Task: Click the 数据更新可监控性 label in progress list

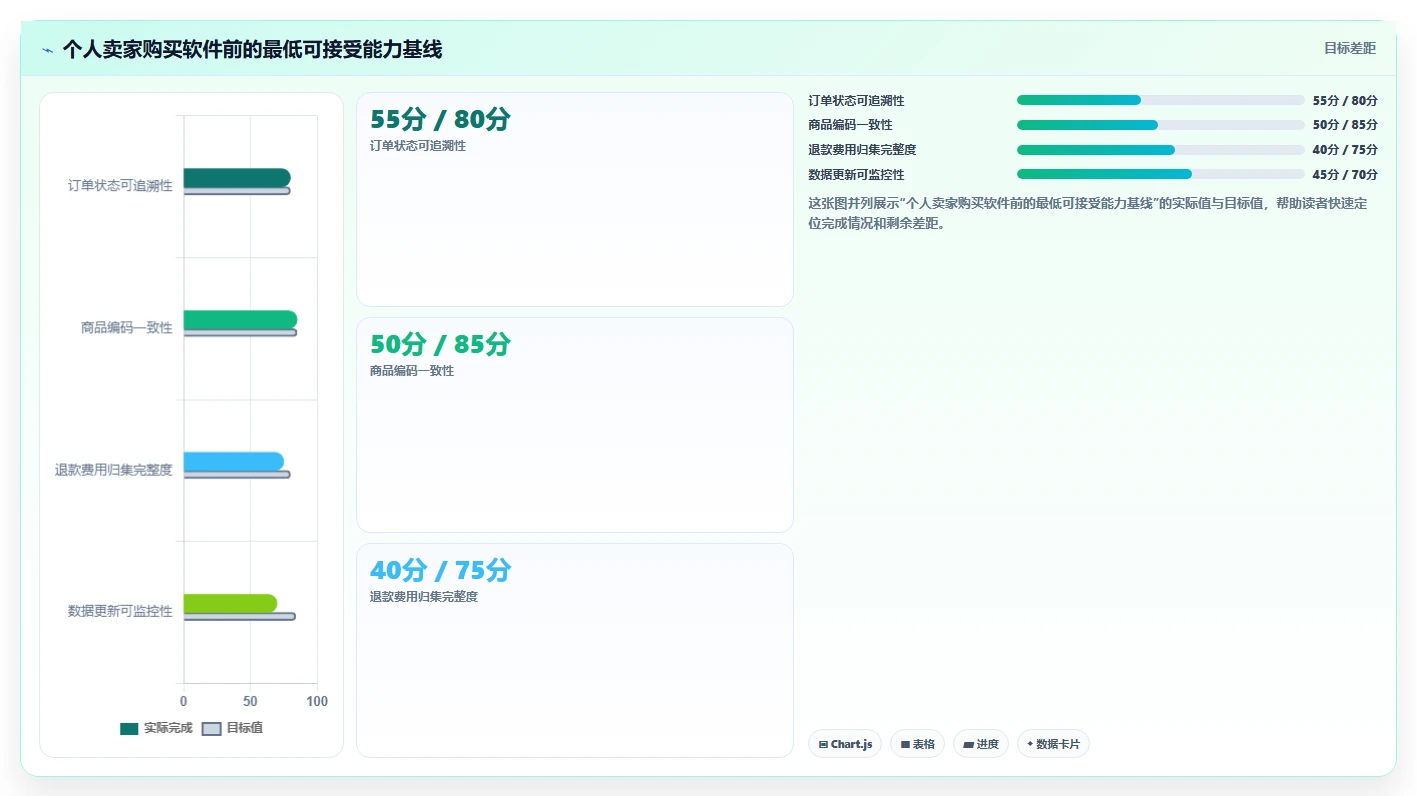Action: coord(856,175)
